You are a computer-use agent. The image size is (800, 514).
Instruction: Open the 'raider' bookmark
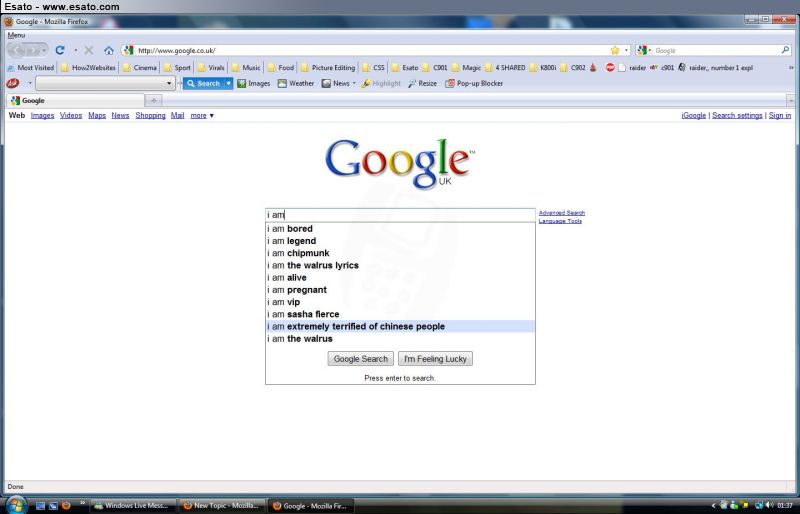(x=632, y=67)
